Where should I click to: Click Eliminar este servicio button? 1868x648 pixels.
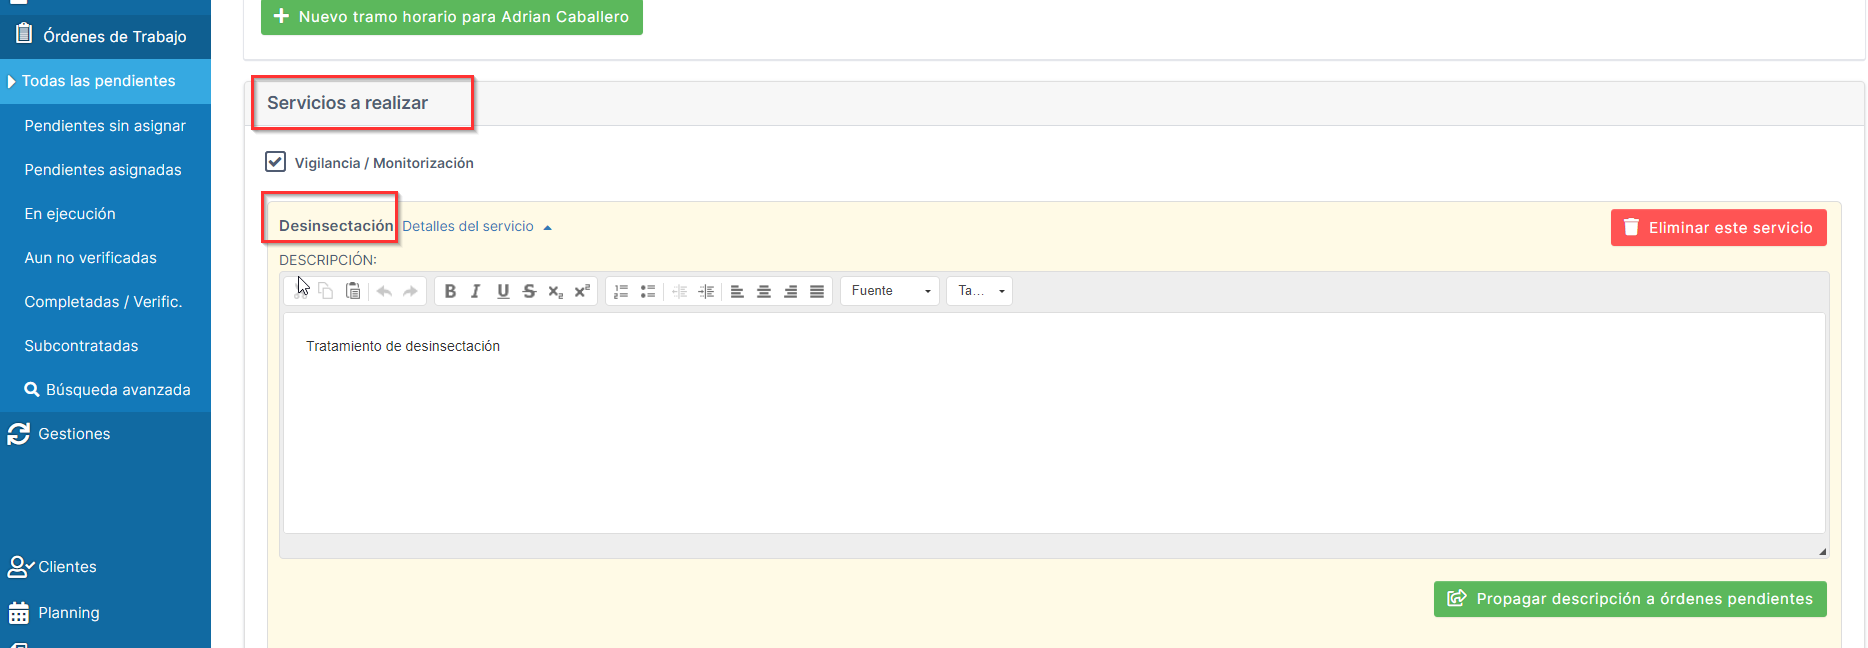pyautogui.click(x=1718, y=228)
